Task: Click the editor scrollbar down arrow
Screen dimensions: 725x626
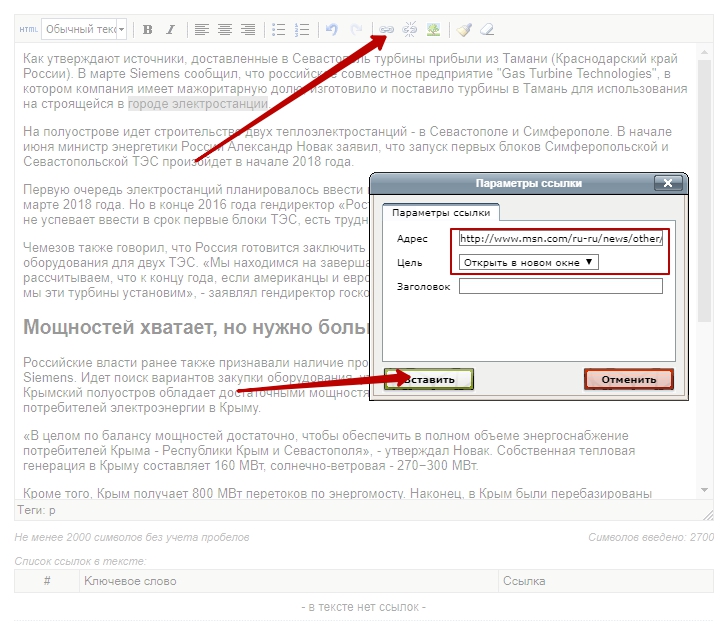Action: 704,490
